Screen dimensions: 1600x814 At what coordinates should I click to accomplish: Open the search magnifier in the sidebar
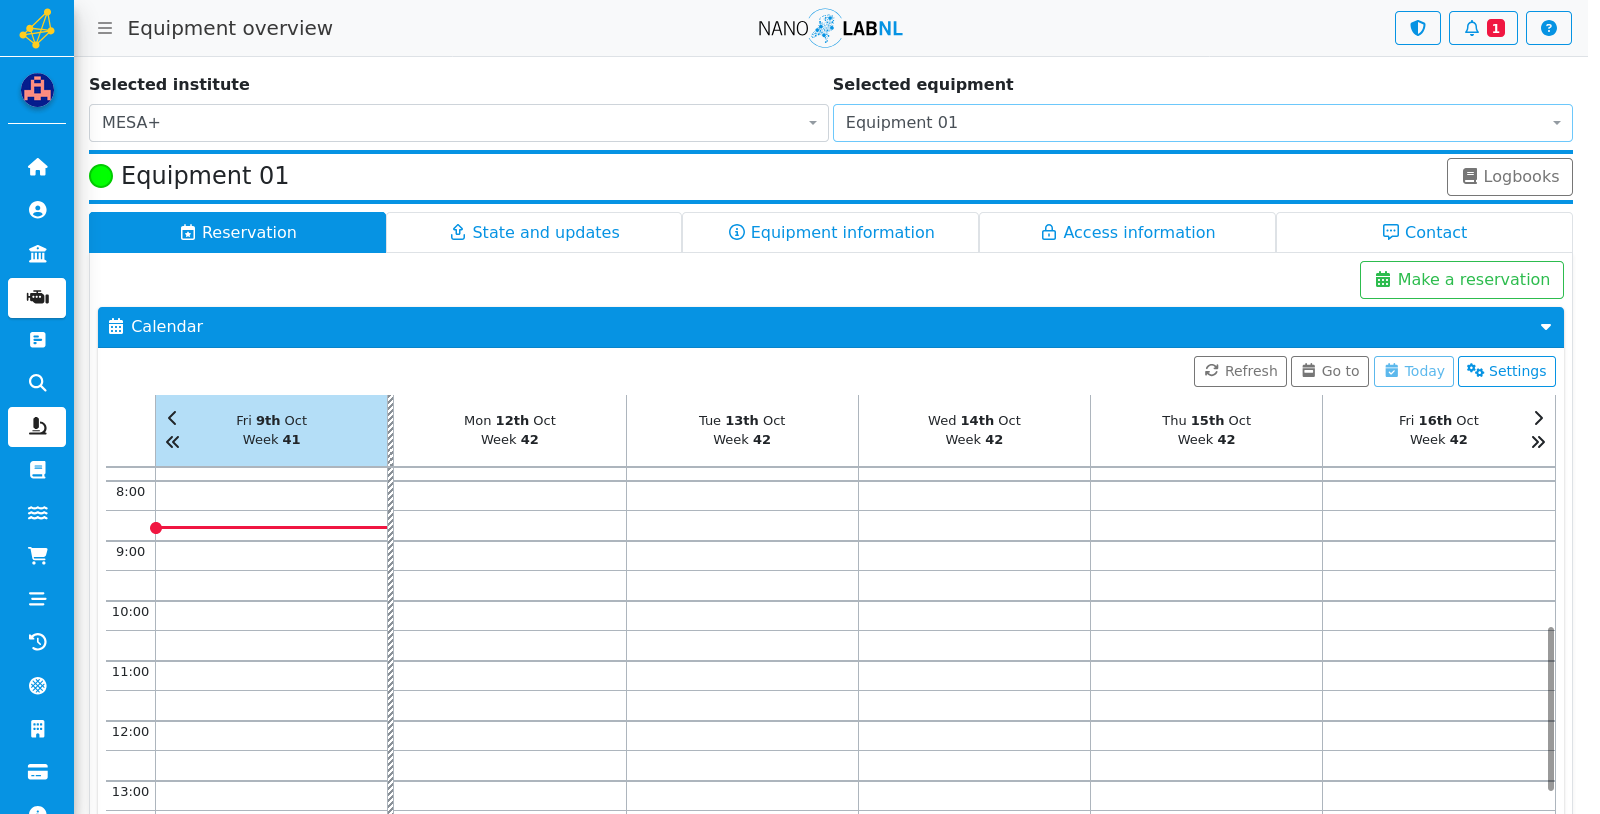click(x=37, y=383)
